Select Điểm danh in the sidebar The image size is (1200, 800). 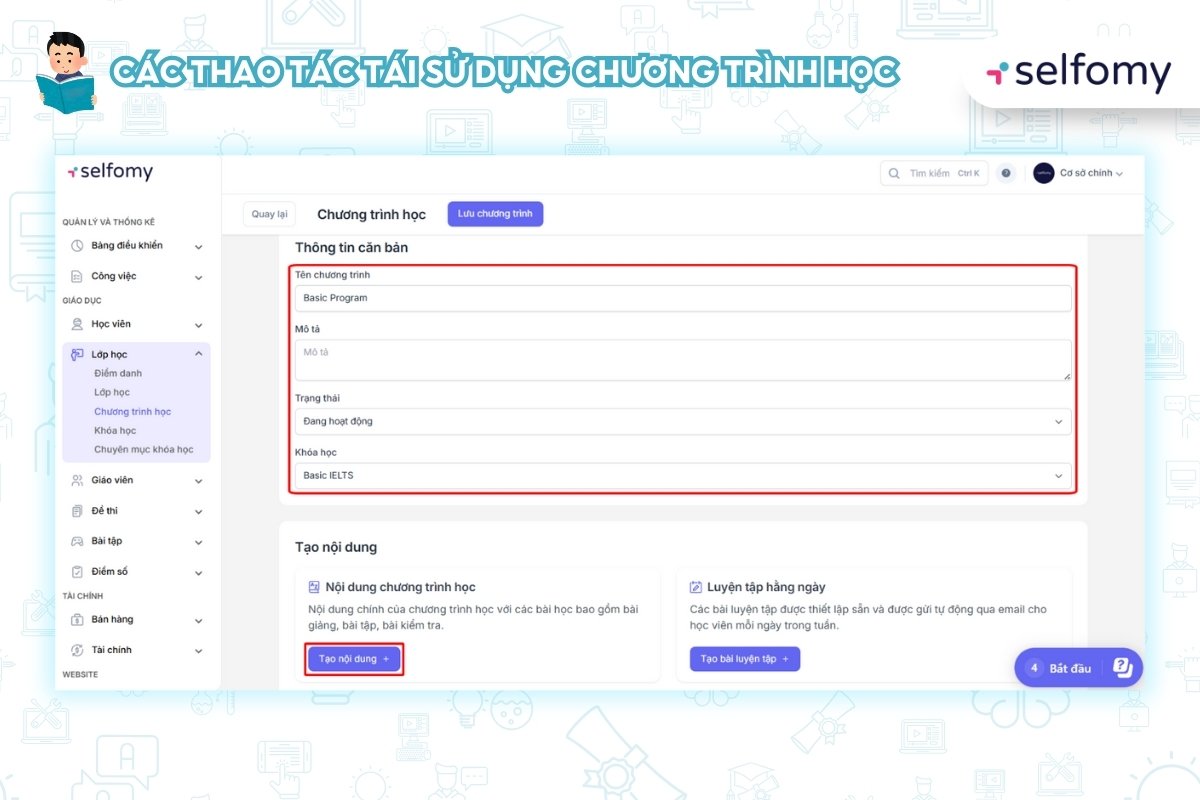pos(118,373)
